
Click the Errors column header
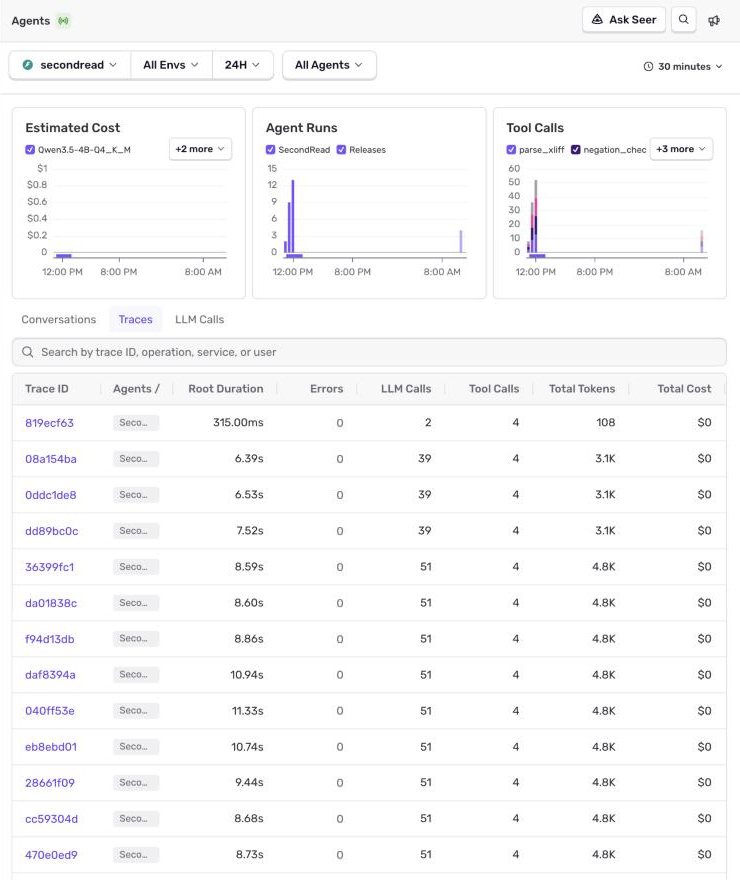click(x=327, y=388)
